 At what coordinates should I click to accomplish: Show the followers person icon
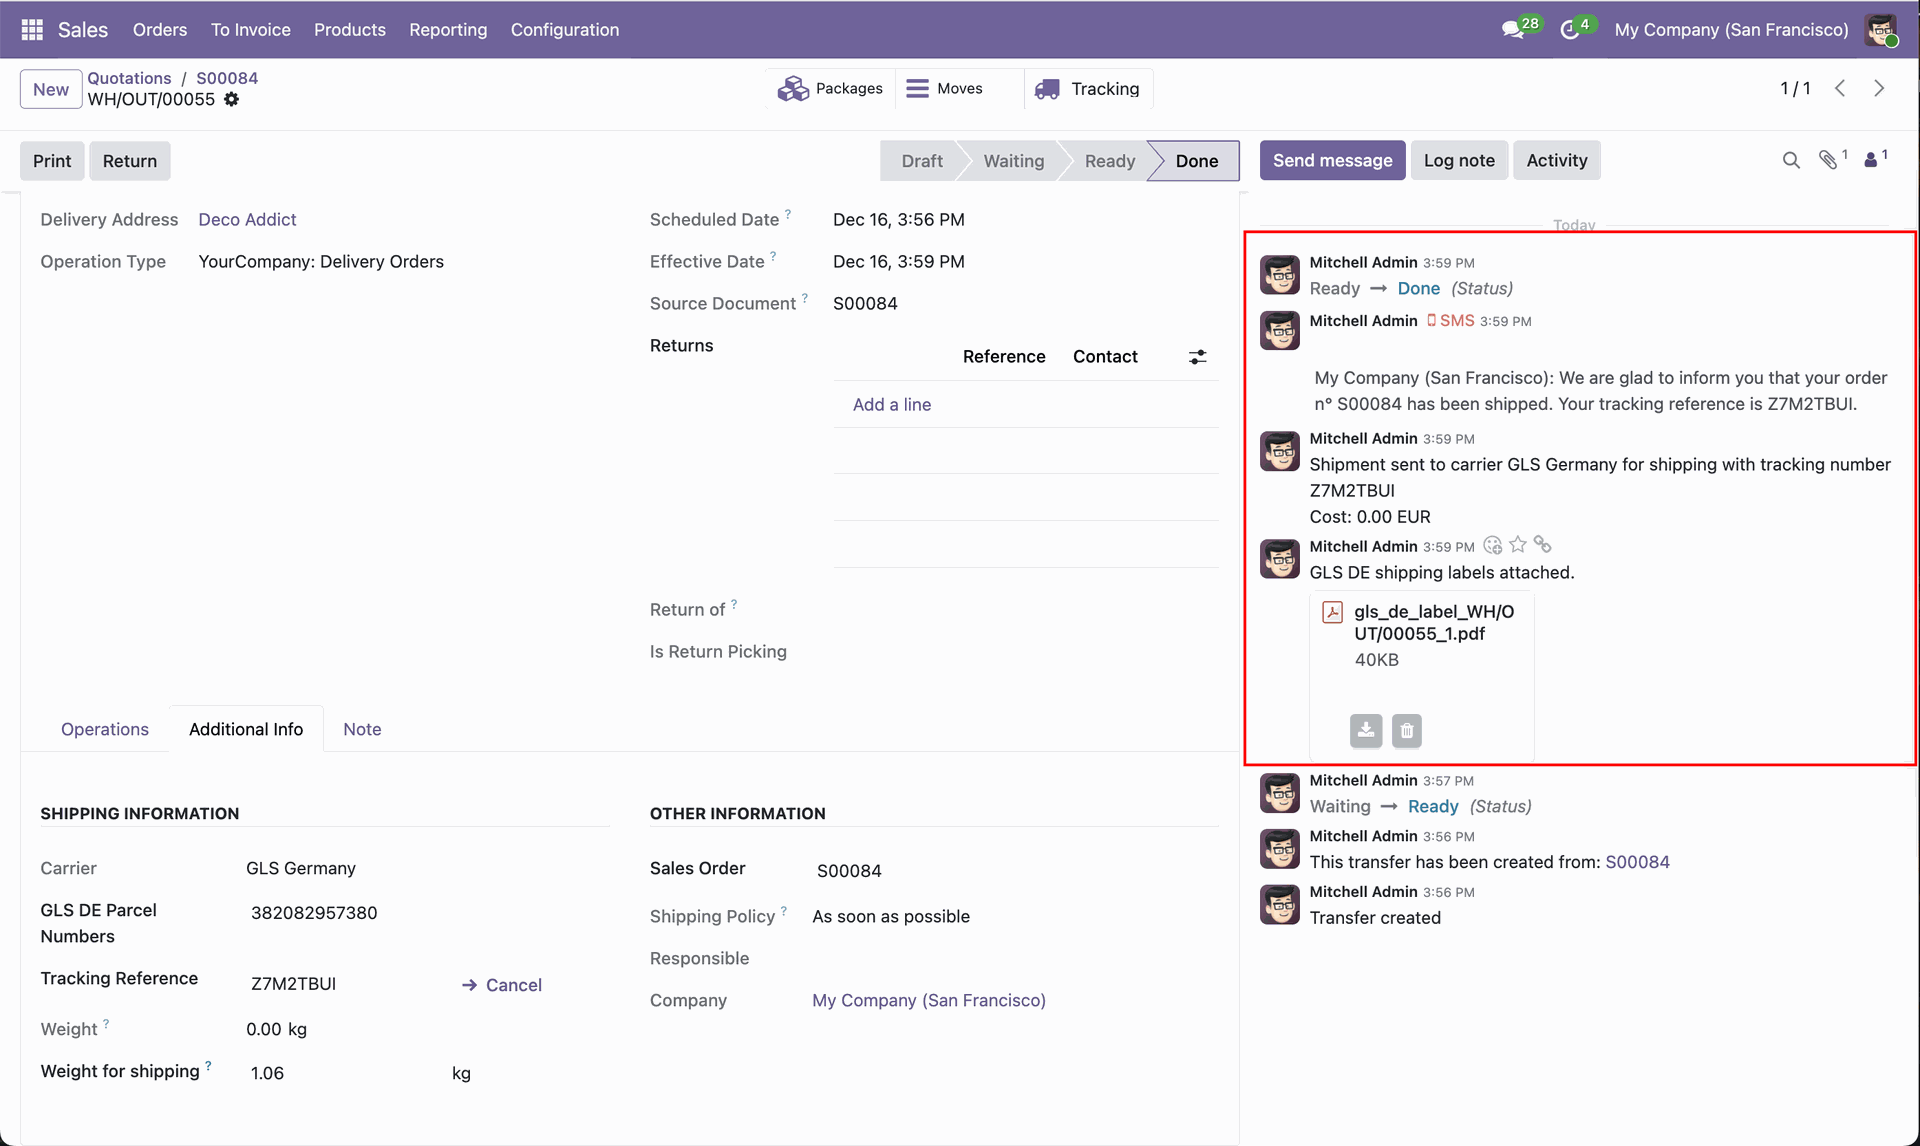pyautogui.click(x=1871, y=160)
